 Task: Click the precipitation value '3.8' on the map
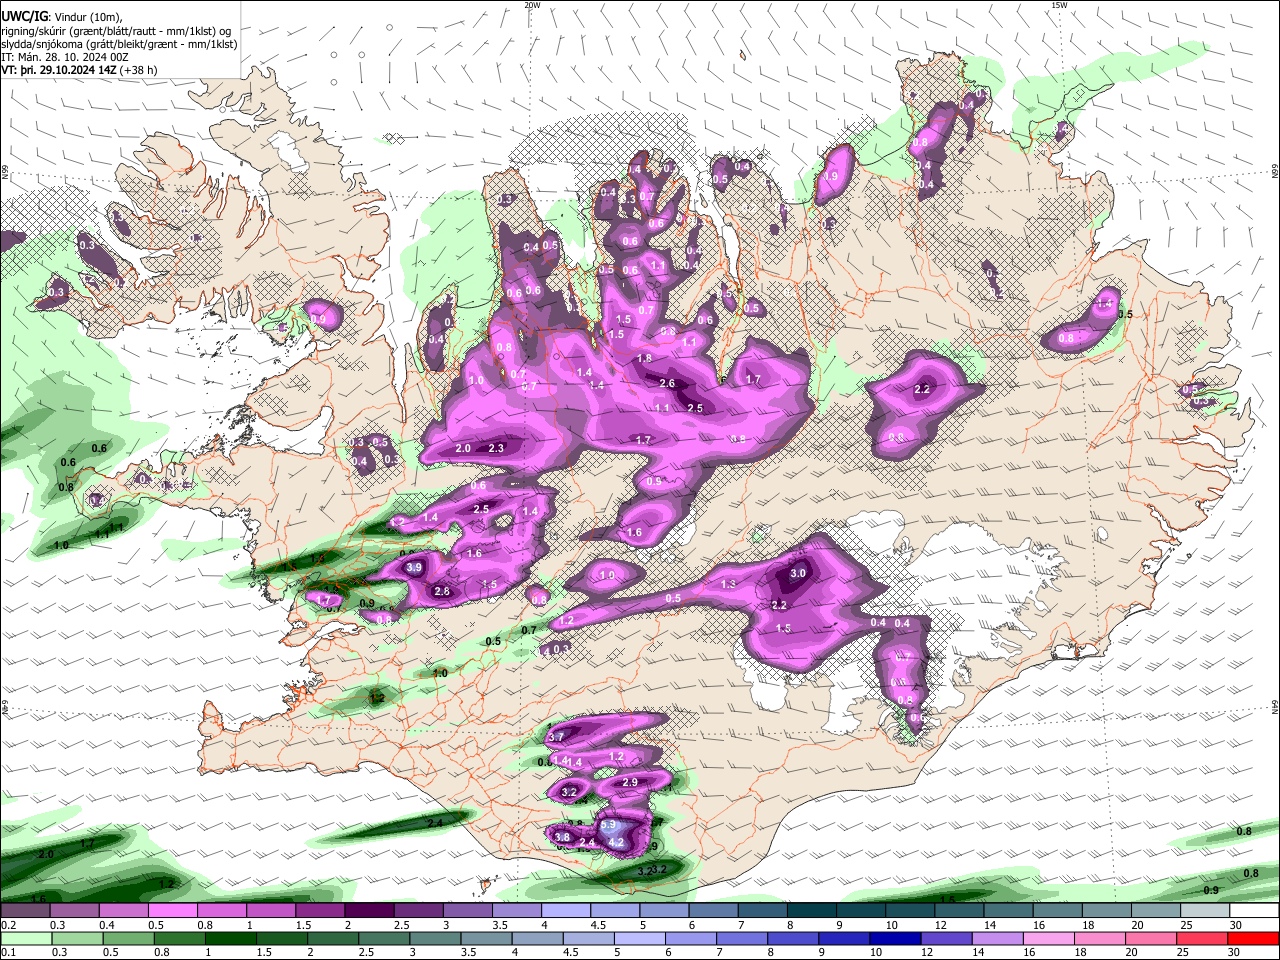coord(562,838)
